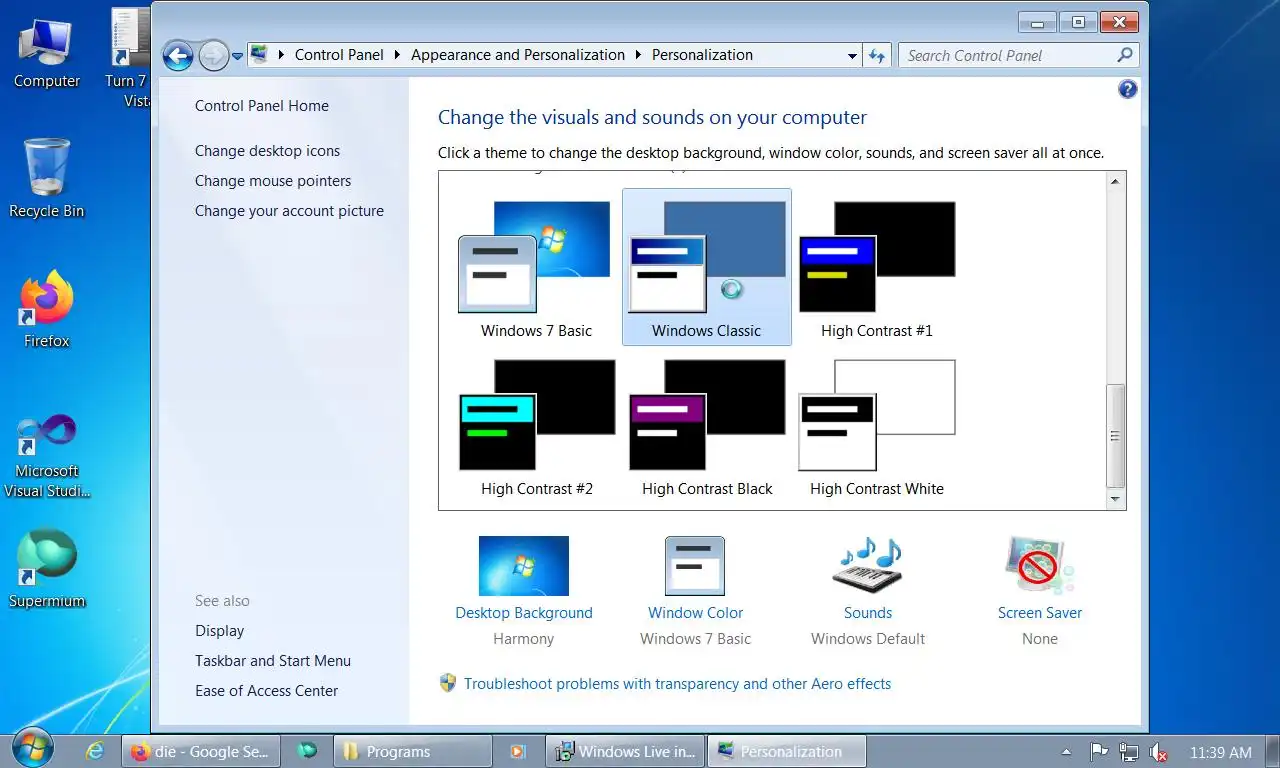Click the Screen Saver text link
This screenshot has height=768, width=1280.
point(1040,613)
